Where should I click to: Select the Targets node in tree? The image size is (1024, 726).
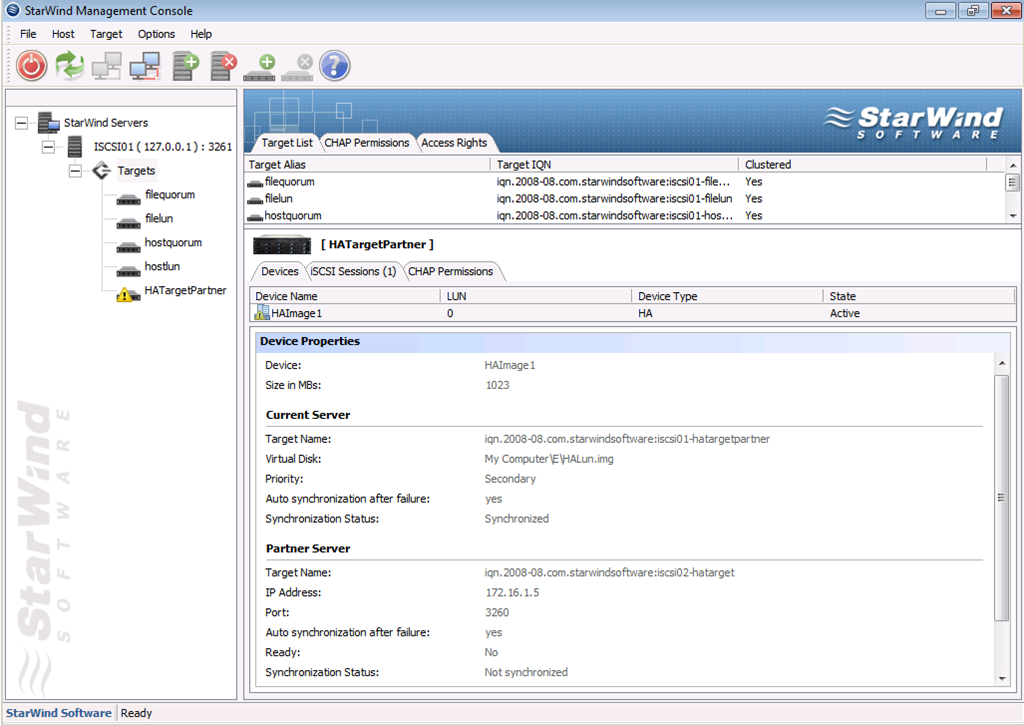(136, 171)
